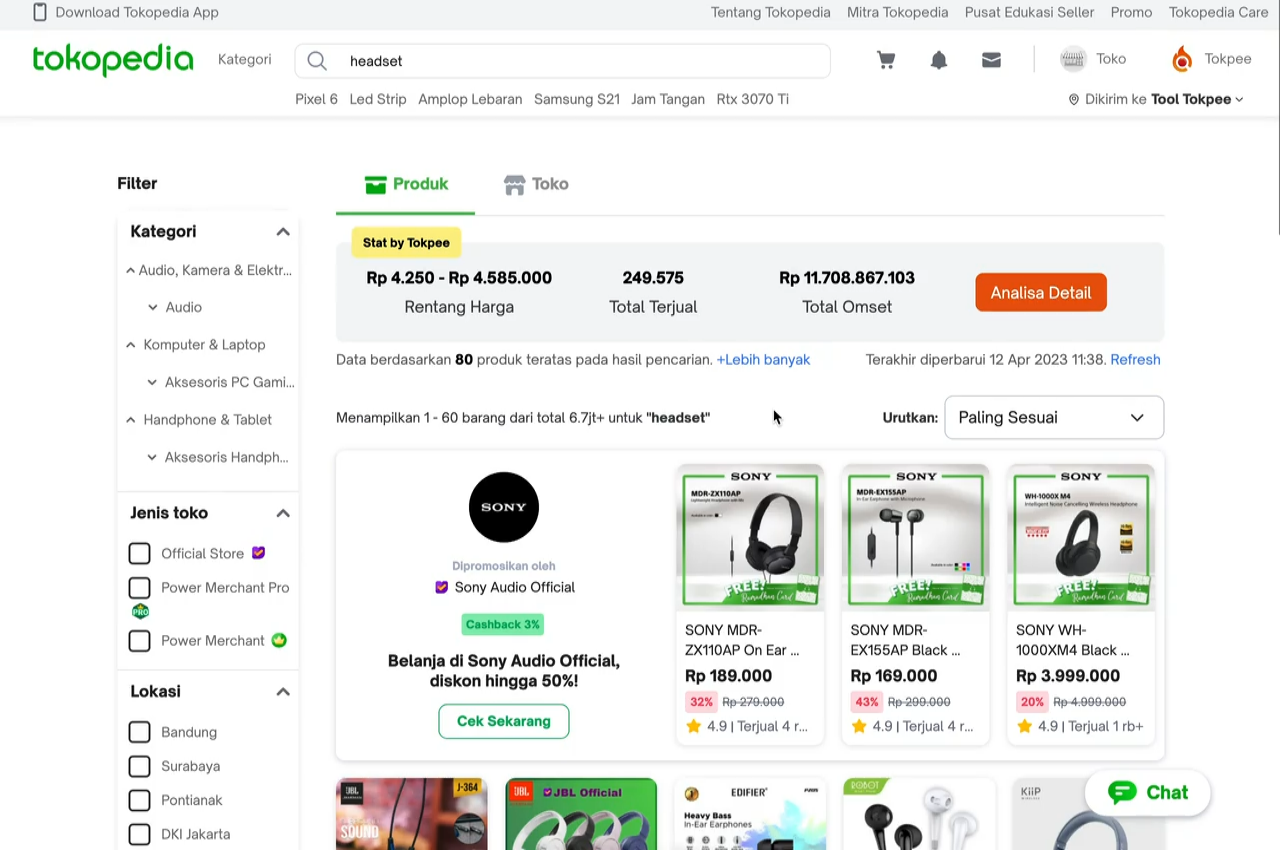Click the Amplop Lebaran suggested search
This screenshot has height=850, width=1280.
pos(470,99)
